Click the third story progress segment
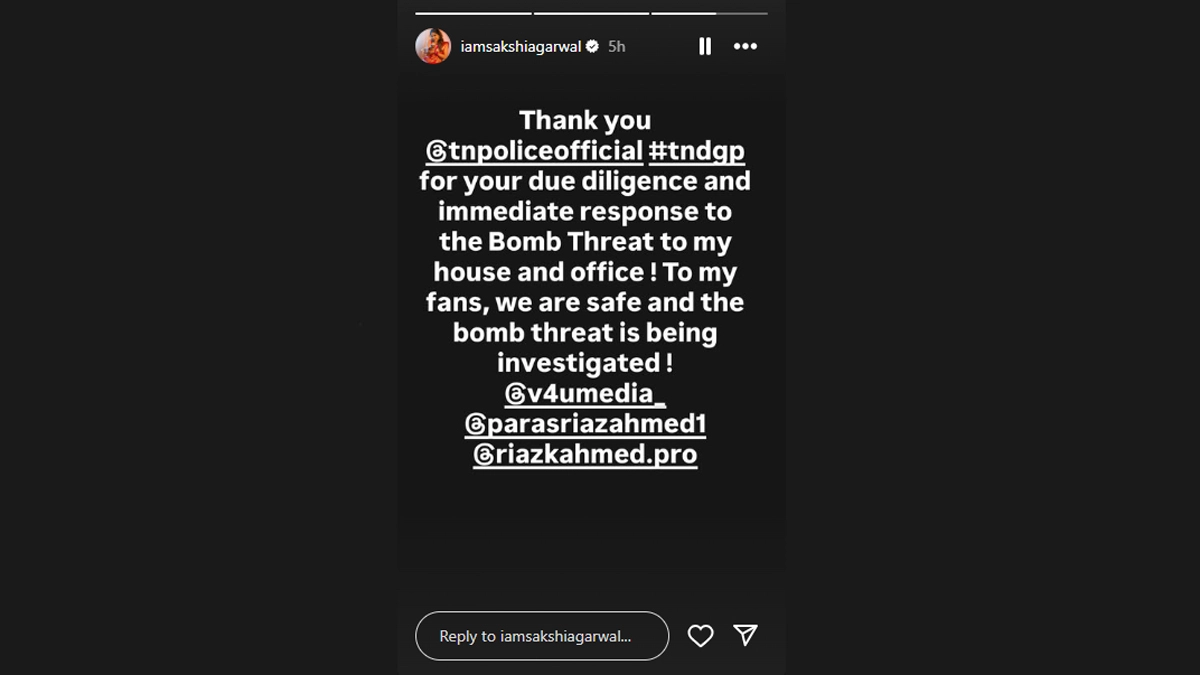Image resolution: width=1200 pixels, height=675 pixels. [709, 13]
